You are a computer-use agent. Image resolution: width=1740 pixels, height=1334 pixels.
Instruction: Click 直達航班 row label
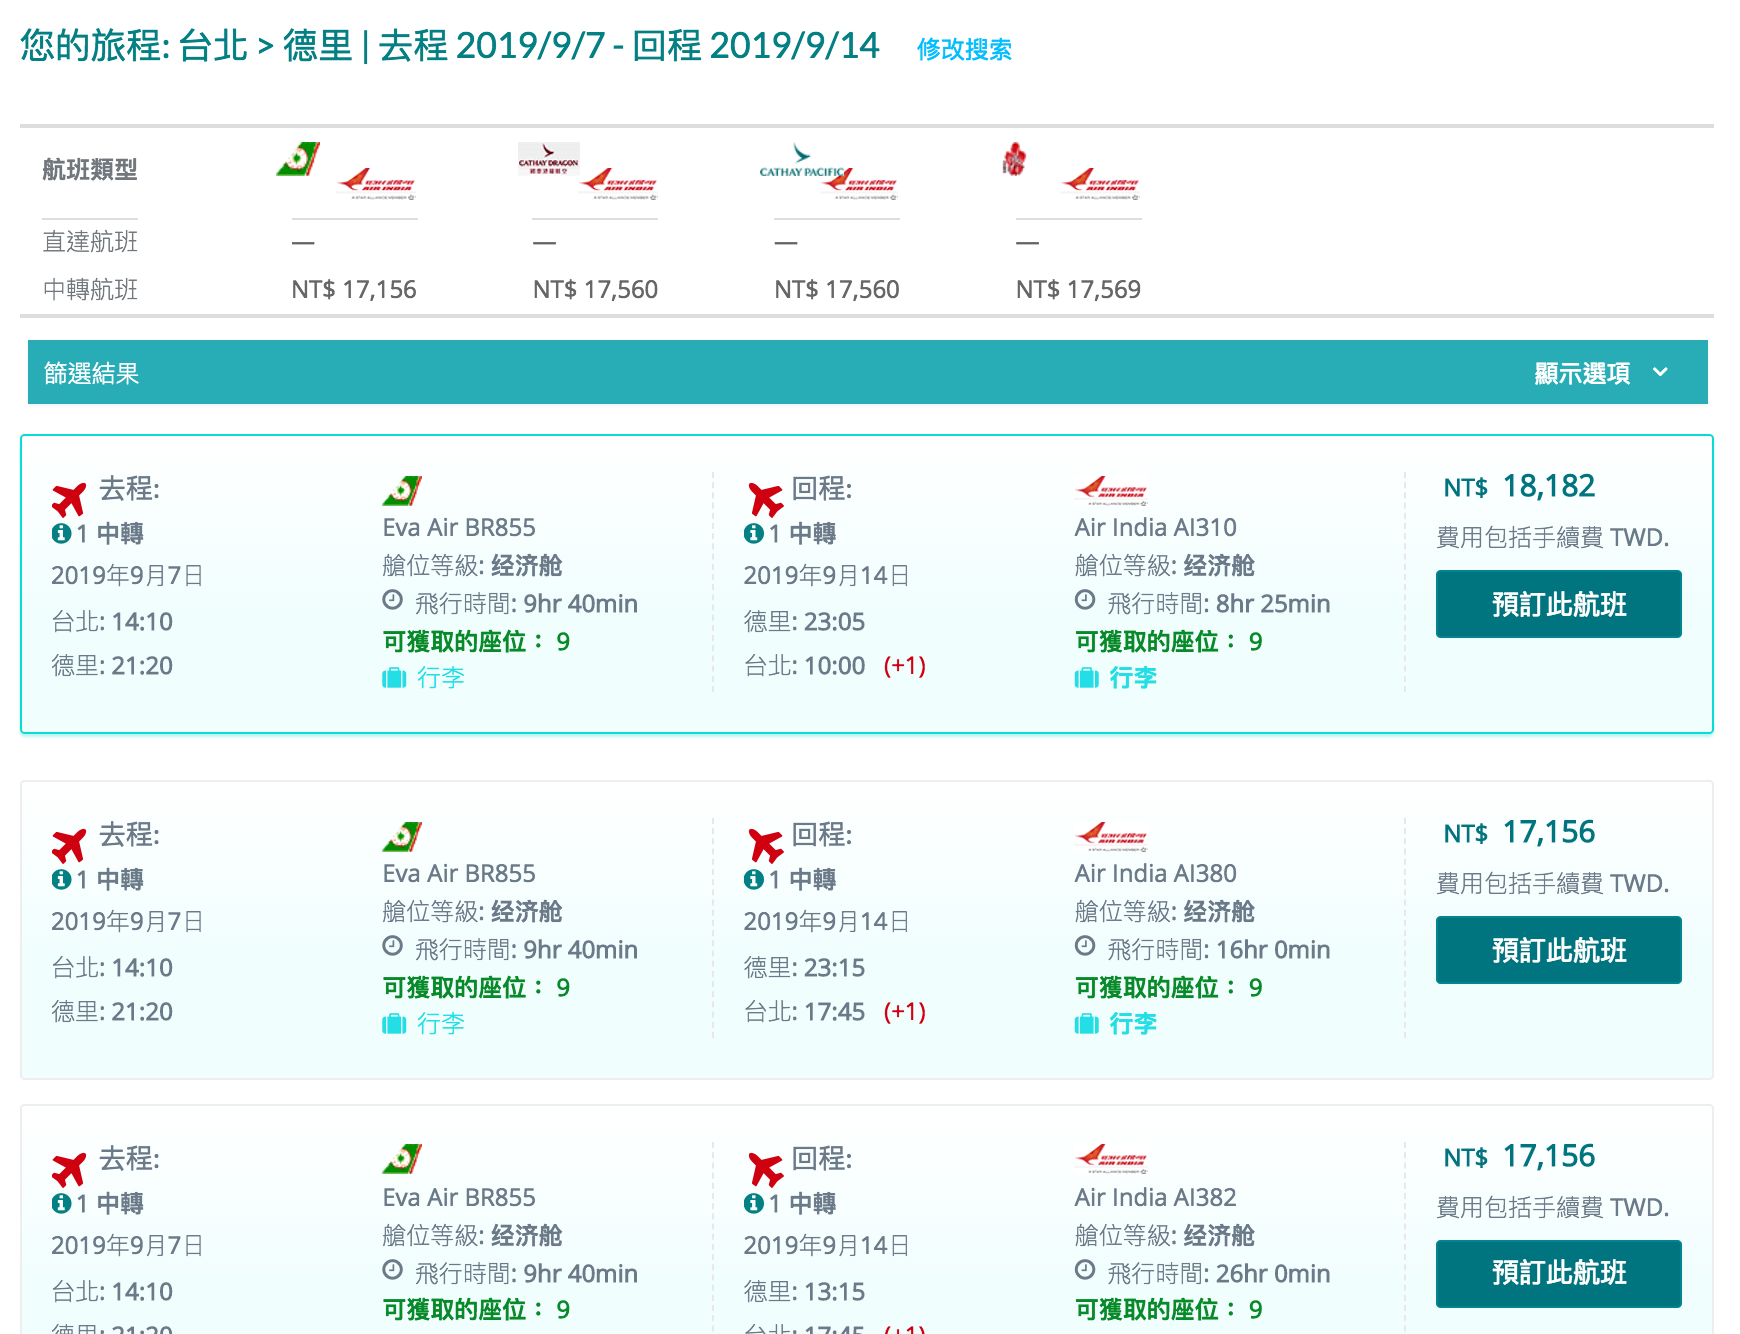tap(90, 242)
